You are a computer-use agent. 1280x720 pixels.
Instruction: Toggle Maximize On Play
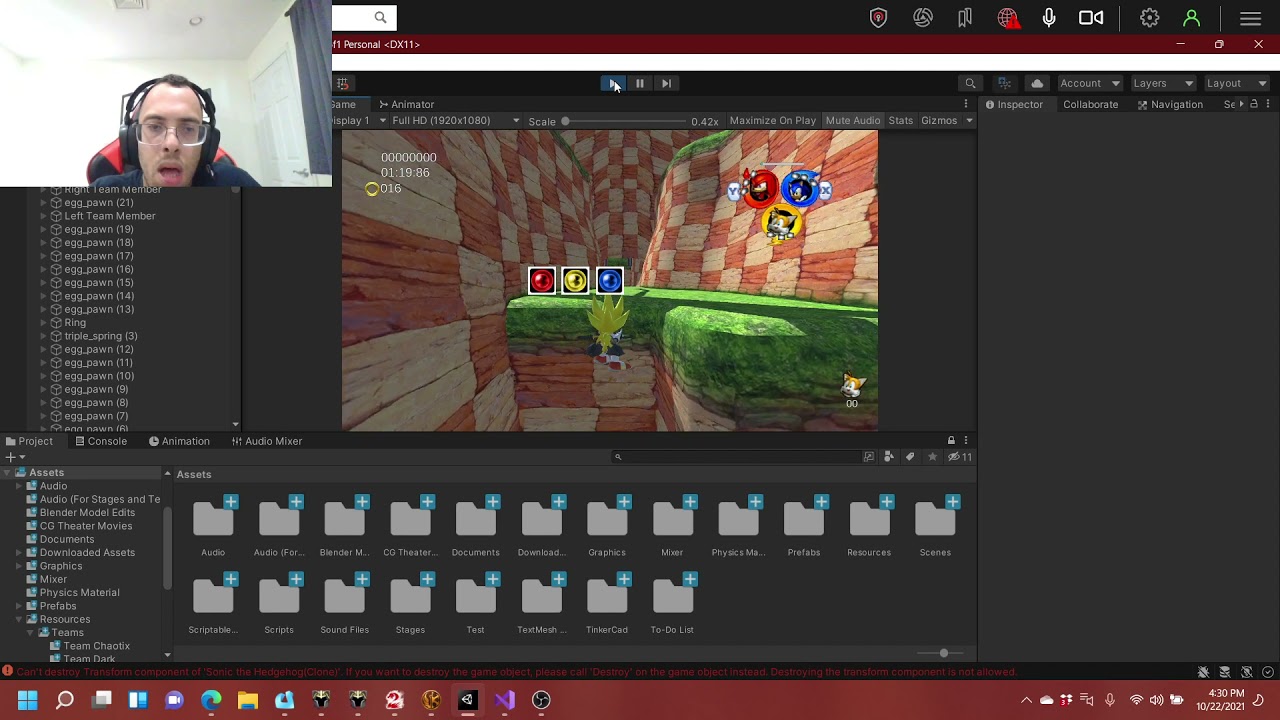(x=772, y=121)
